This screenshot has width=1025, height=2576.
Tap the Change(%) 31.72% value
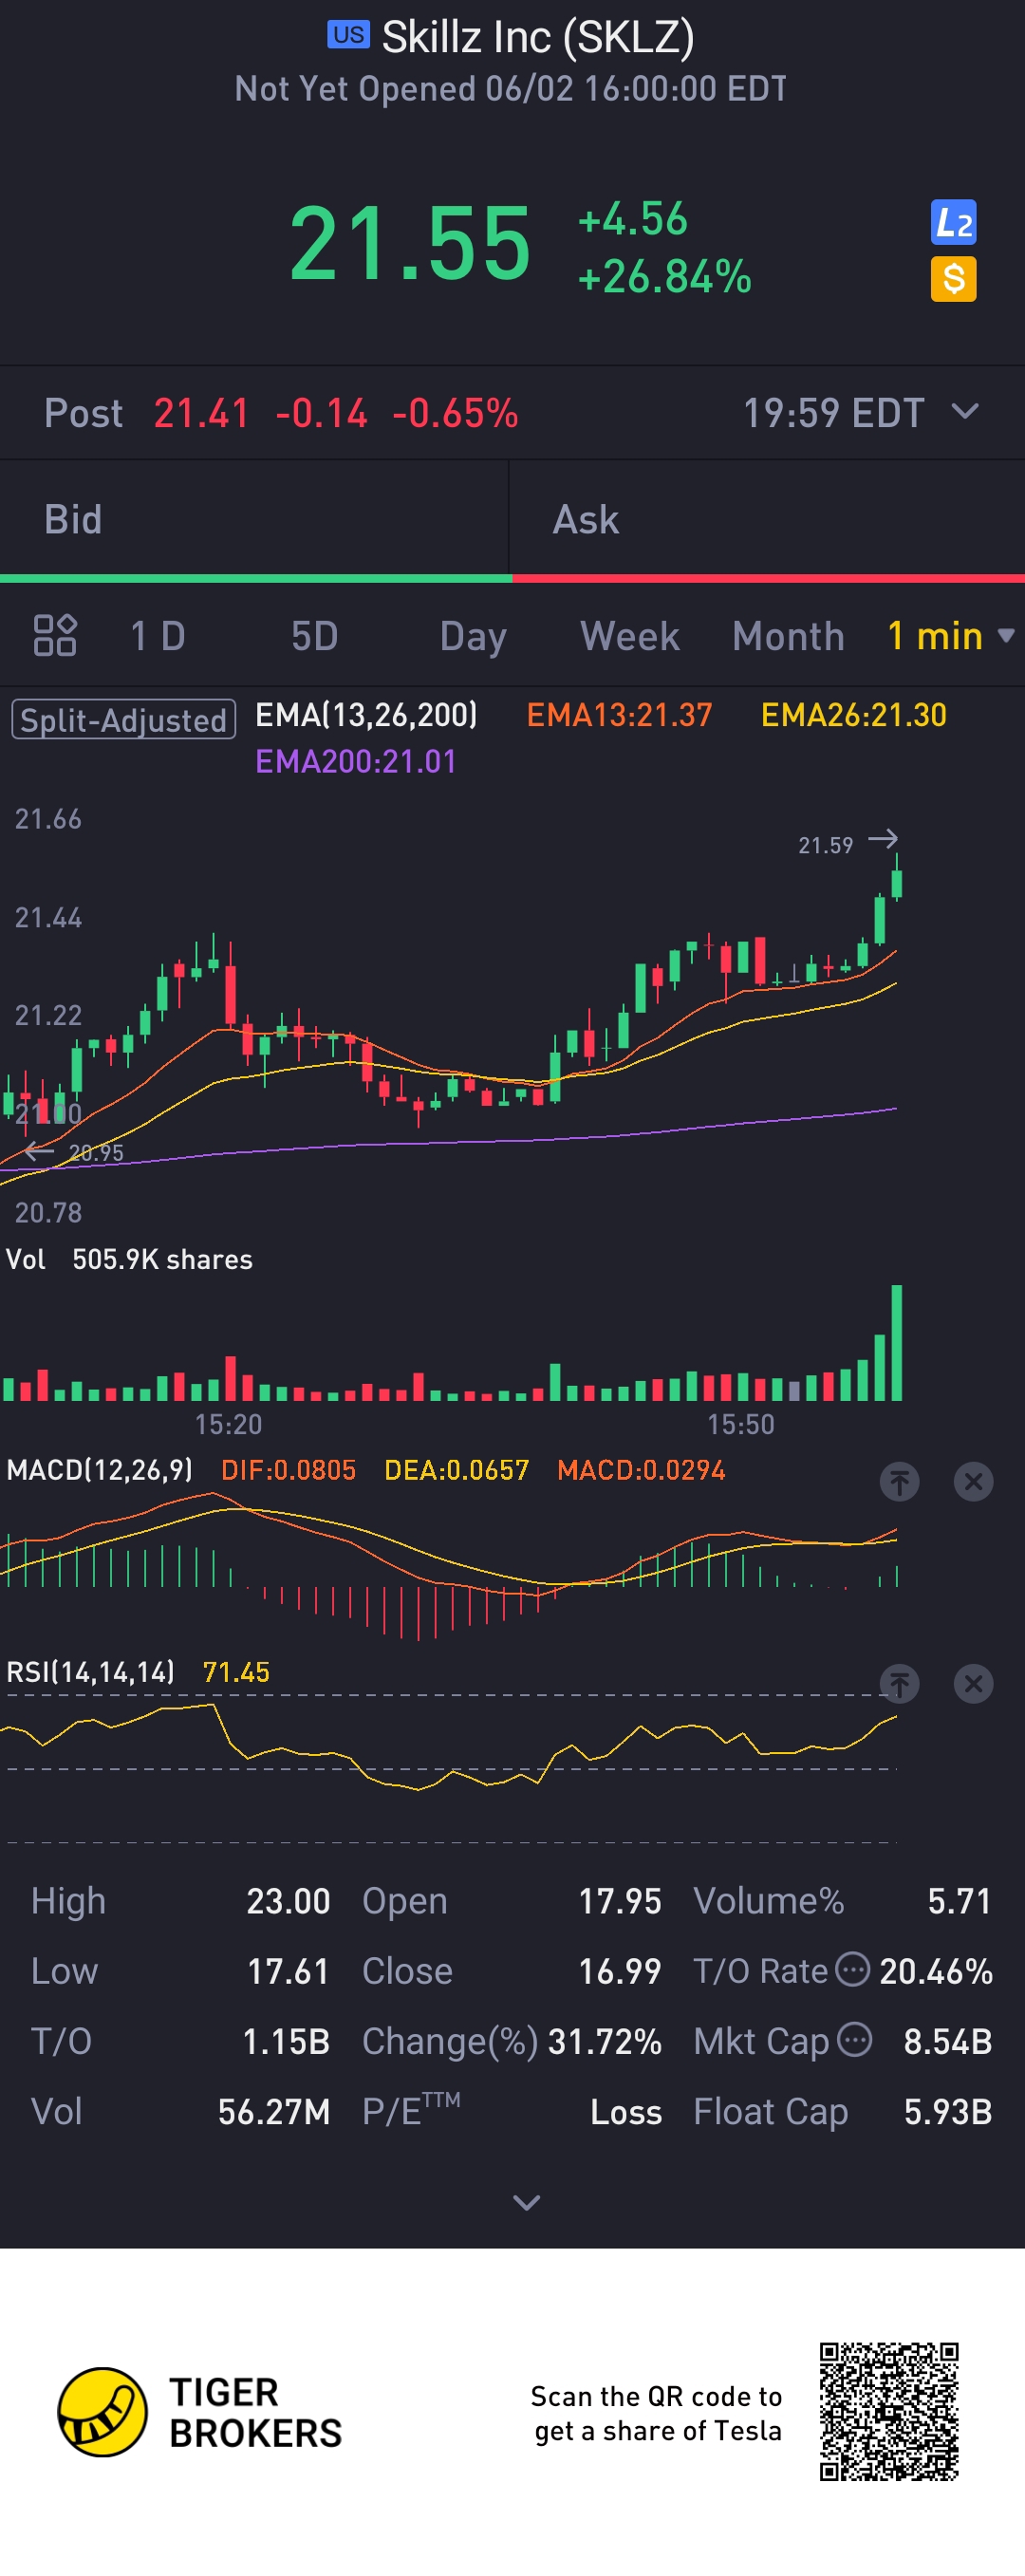[605, 2042]
